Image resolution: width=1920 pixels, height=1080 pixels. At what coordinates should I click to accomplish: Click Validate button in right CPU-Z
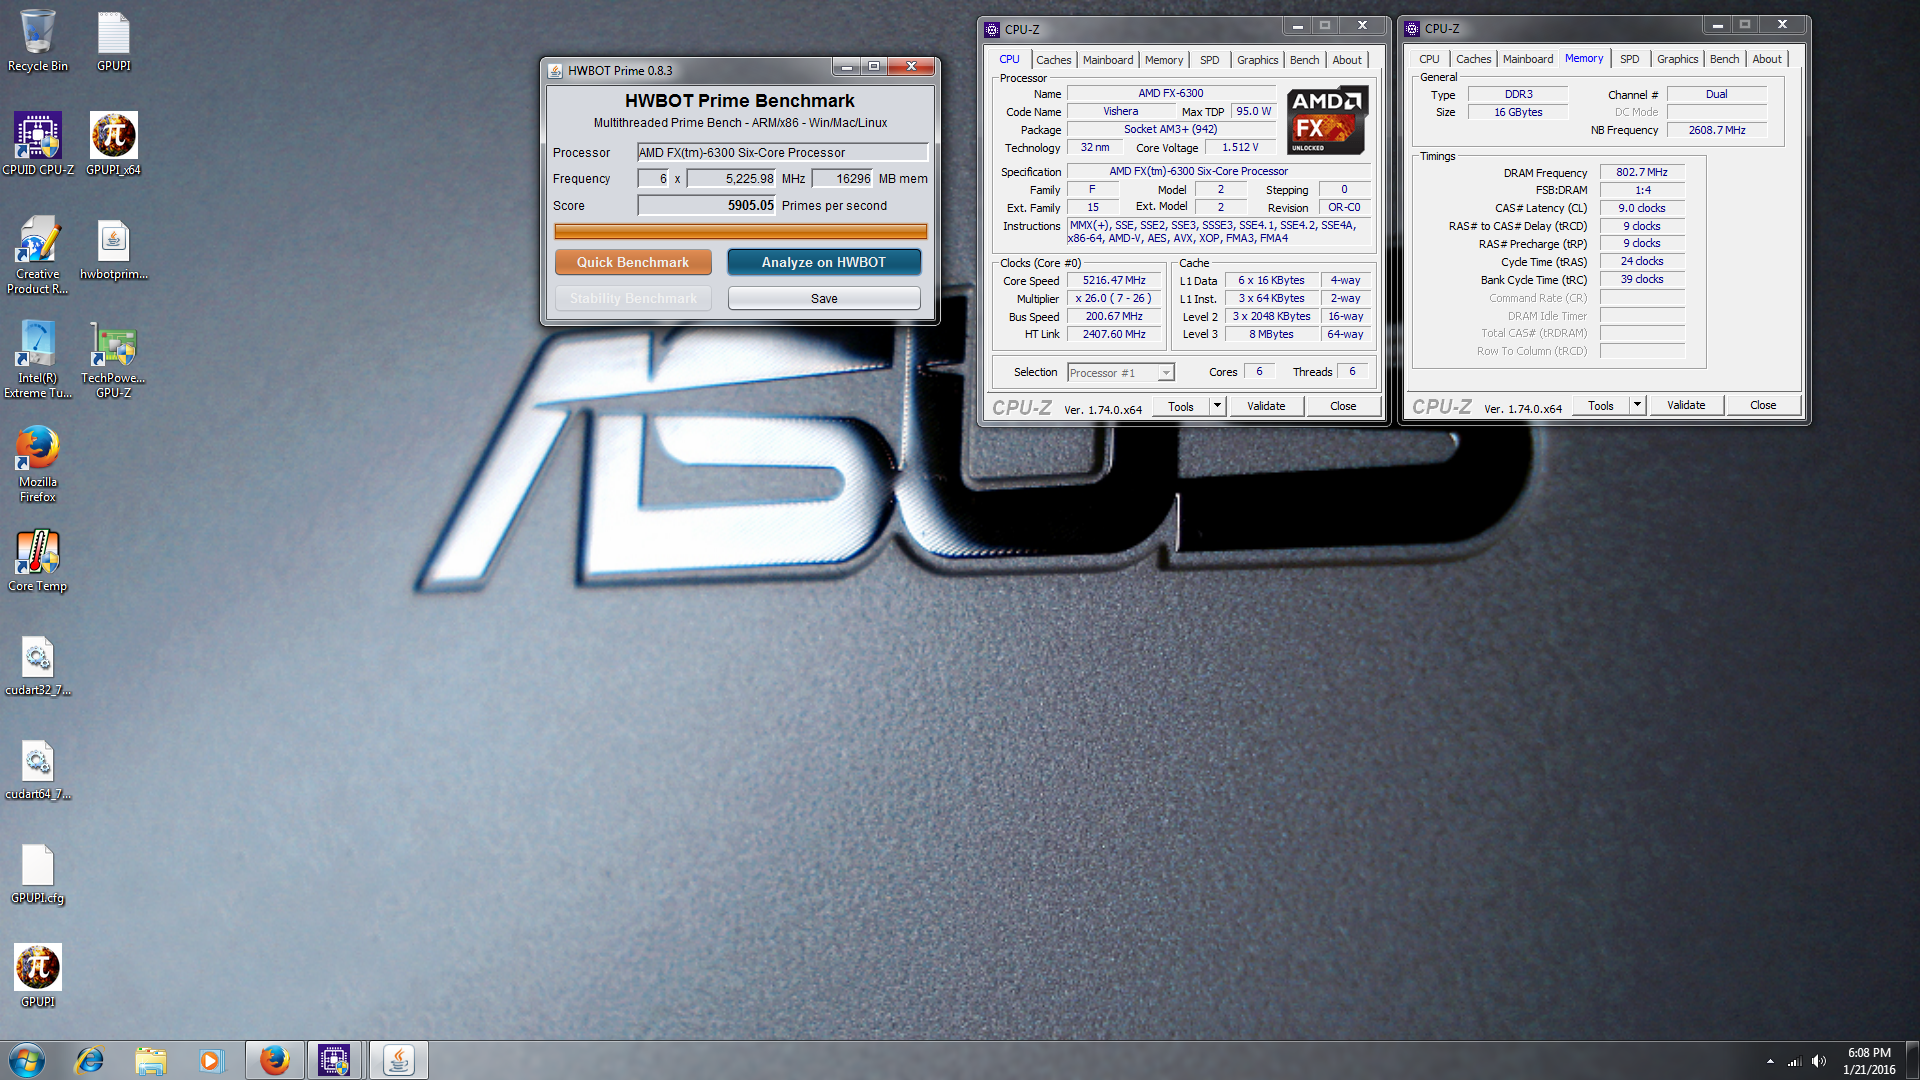(x=1686, y=405)
